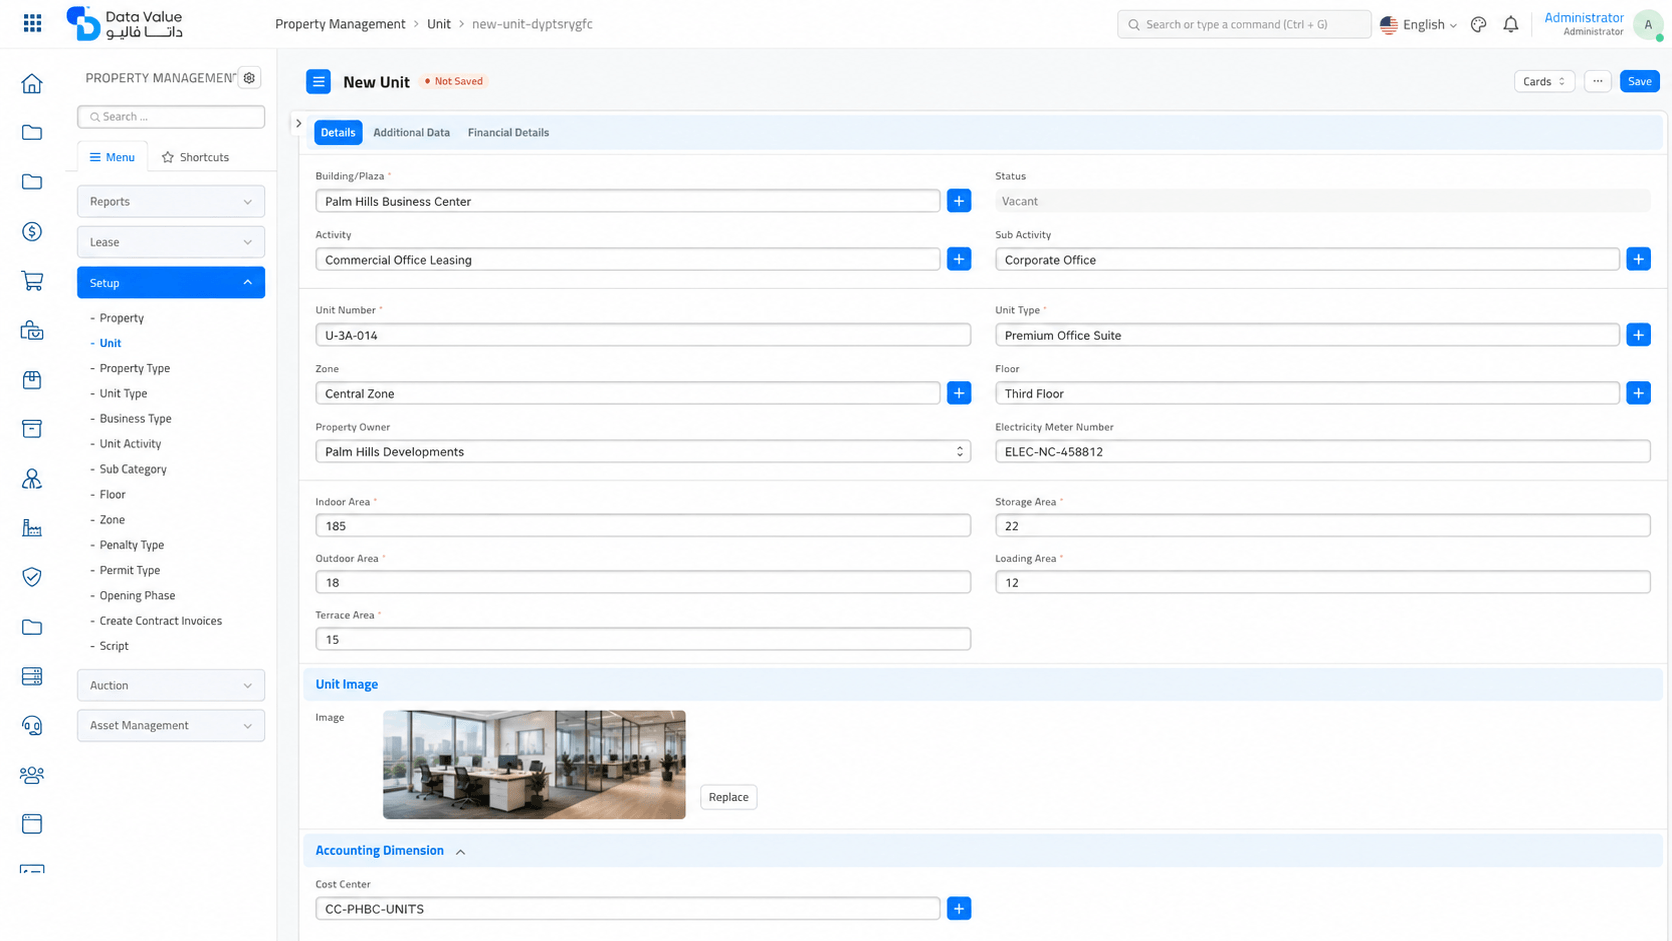Switch to the Financial Details tab
This screenshot has width=1672, height=941.
pyautogui.click(x=508, y=132)
